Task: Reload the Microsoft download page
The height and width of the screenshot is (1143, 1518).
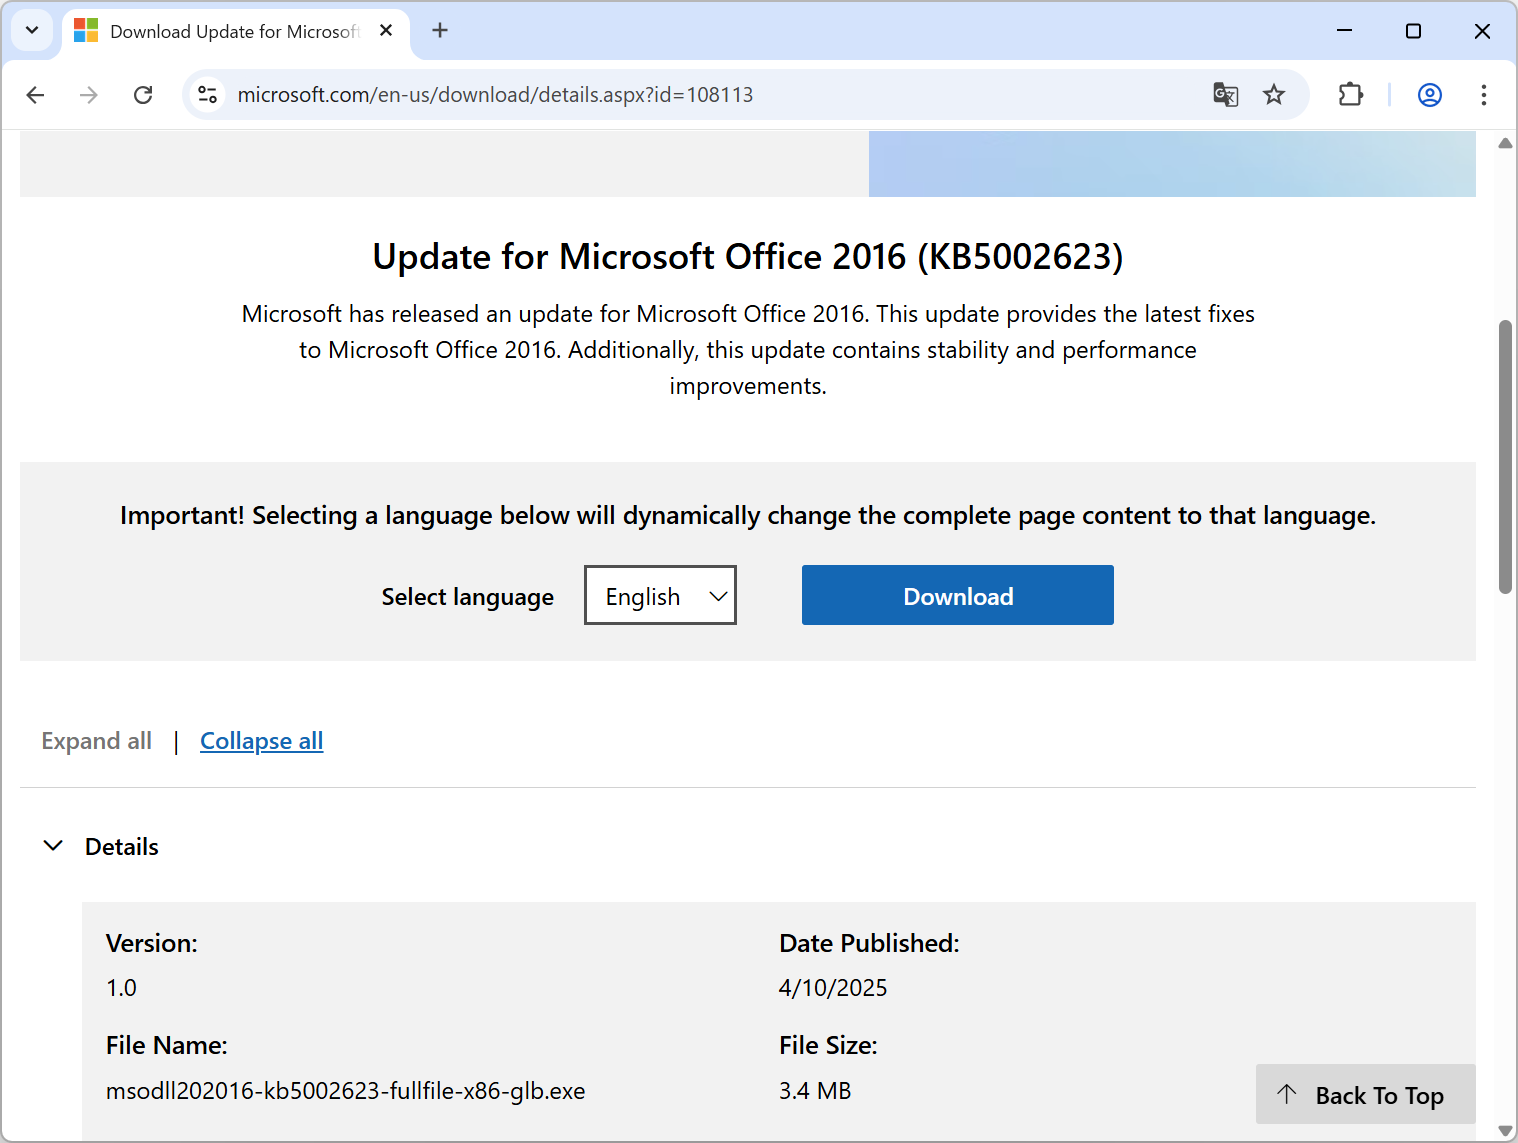Action: [x=143, y=94]
